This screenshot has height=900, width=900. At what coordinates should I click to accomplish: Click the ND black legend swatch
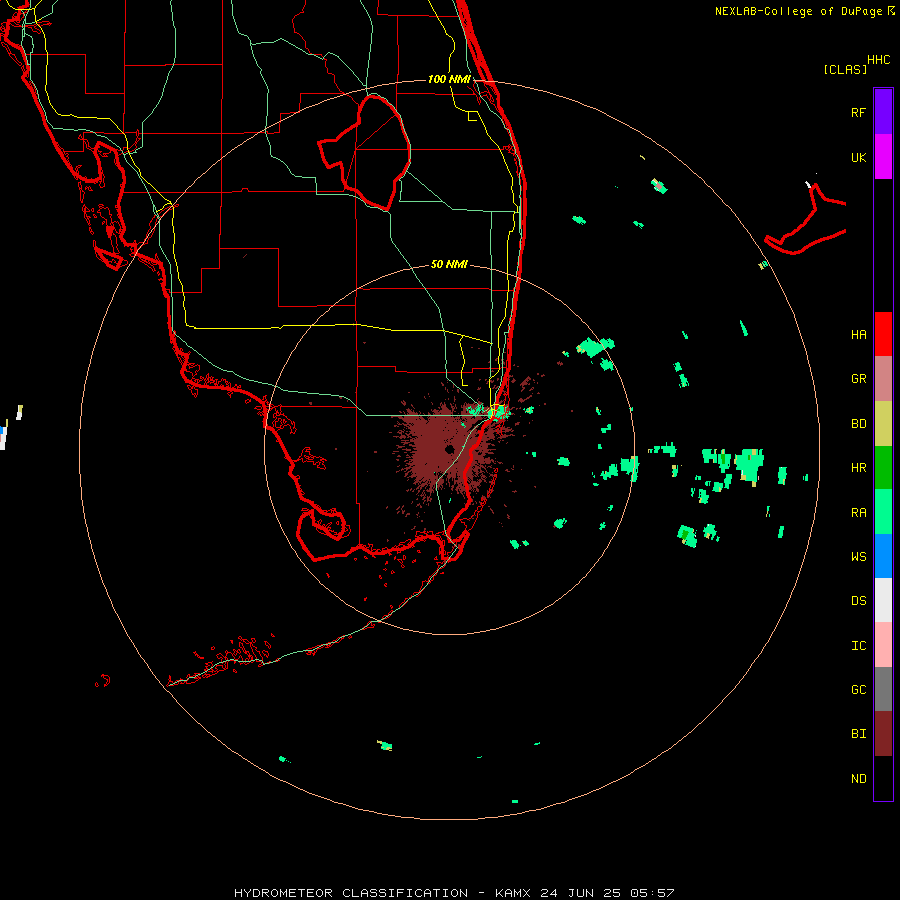pyautogui.click(x=883, y=778)
